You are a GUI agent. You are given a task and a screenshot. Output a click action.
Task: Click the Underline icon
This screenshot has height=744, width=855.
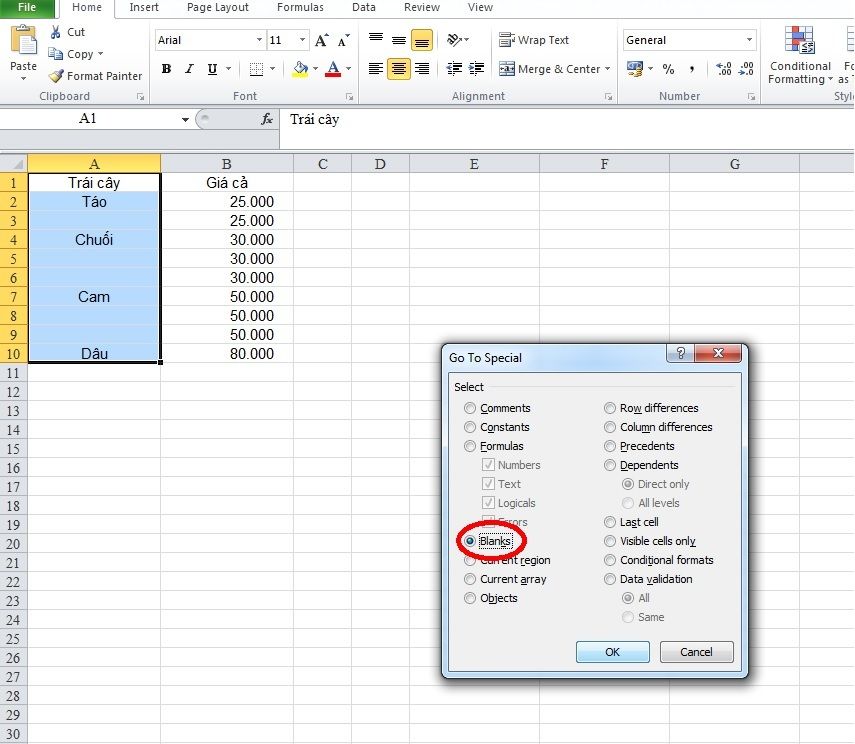point(212,70)
